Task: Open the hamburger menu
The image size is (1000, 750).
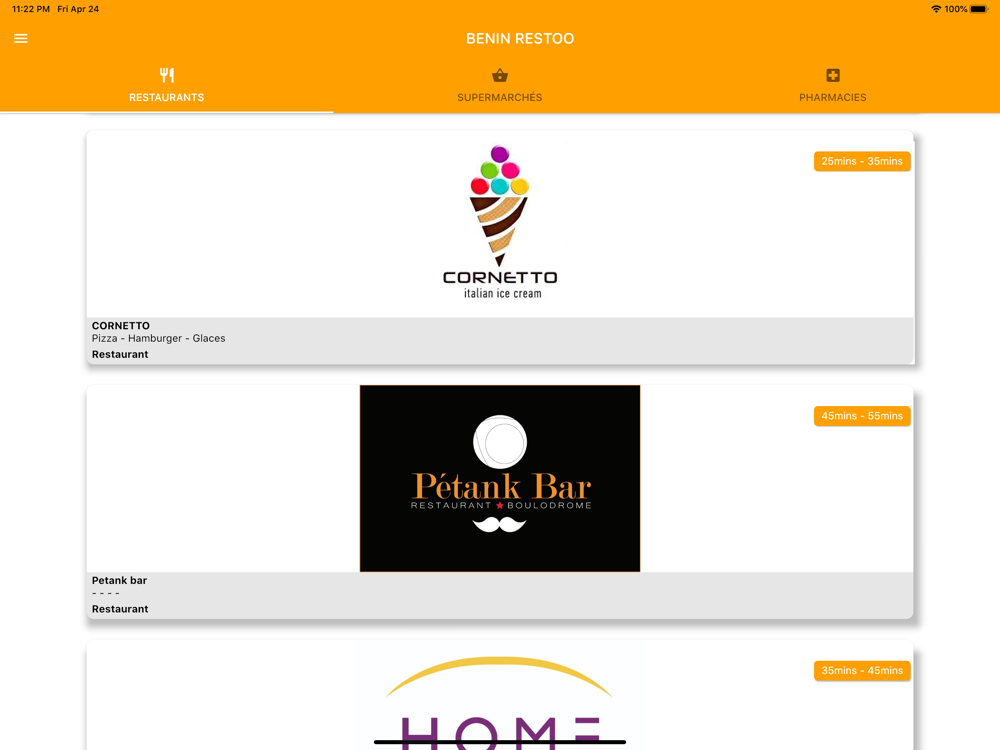Action: click(x=20, y=39)
